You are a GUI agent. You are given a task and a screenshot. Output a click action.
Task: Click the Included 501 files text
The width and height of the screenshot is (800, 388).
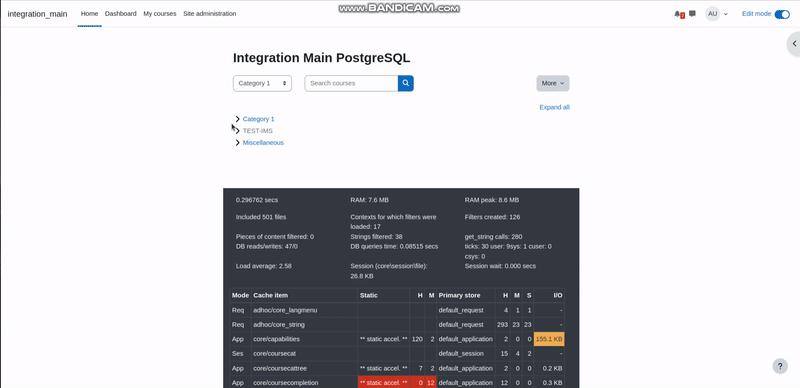tap(261, 216)
